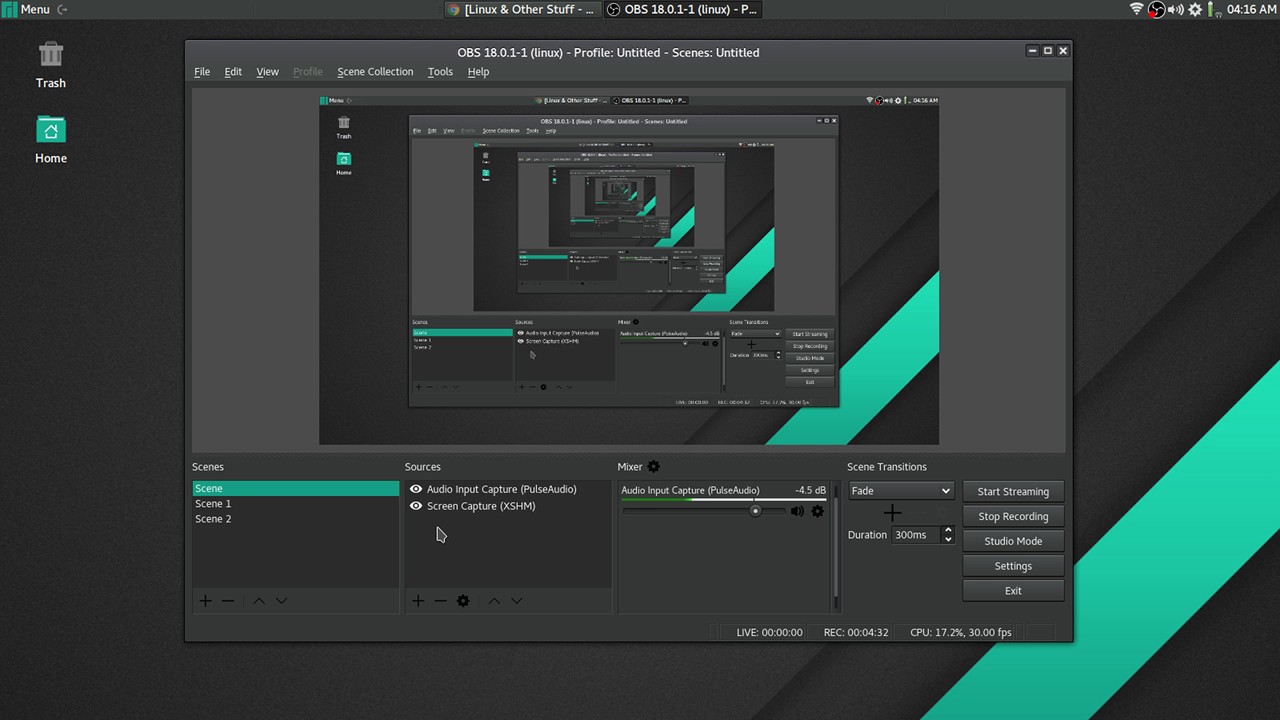Move selected scene down using the arrow icon
1280x720 pixels.
[x=281, y=600]
